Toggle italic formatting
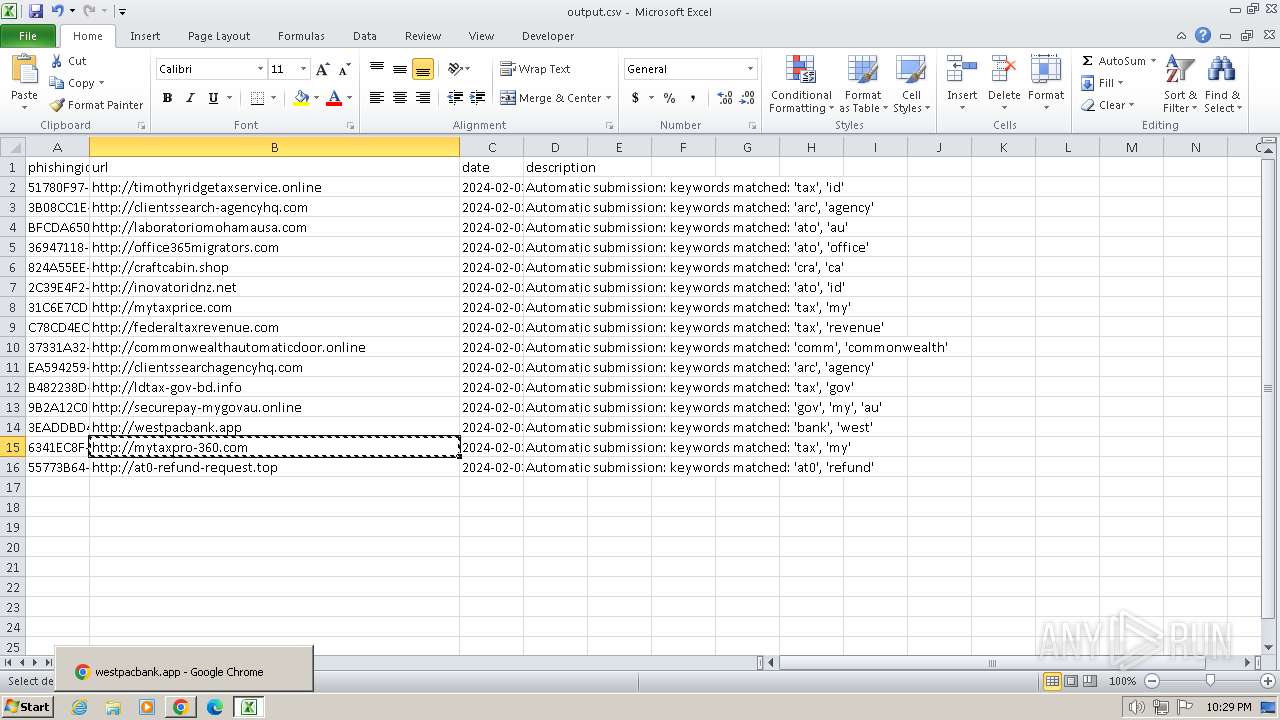 (x=190, y=98)
